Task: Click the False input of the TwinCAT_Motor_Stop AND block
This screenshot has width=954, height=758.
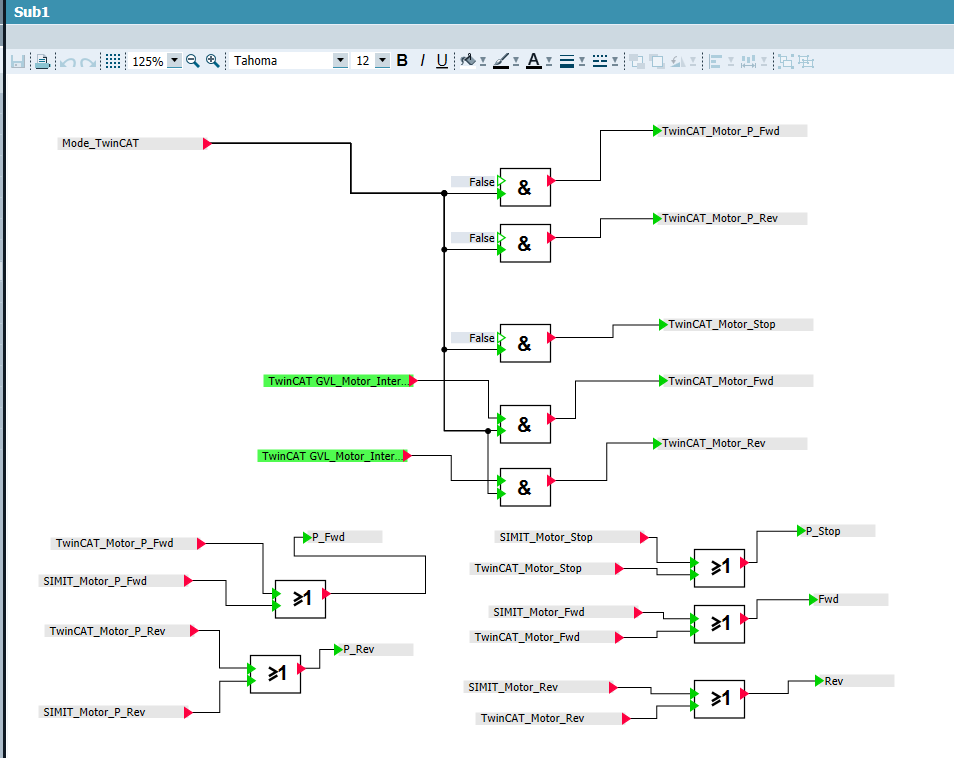Action: point(478,338)
